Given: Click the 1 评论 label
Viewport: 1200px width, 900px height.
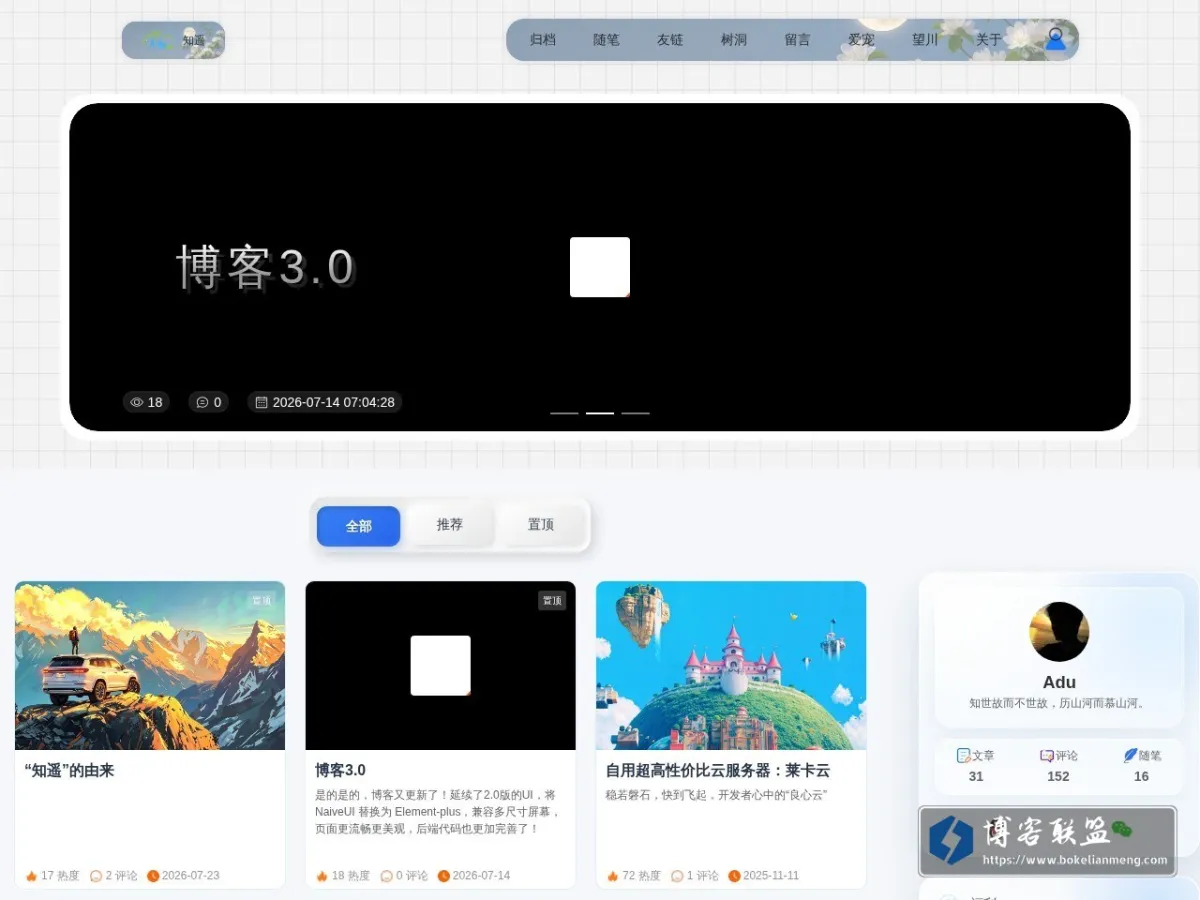Looking at the screenshot, I should [x=703, y=876].
